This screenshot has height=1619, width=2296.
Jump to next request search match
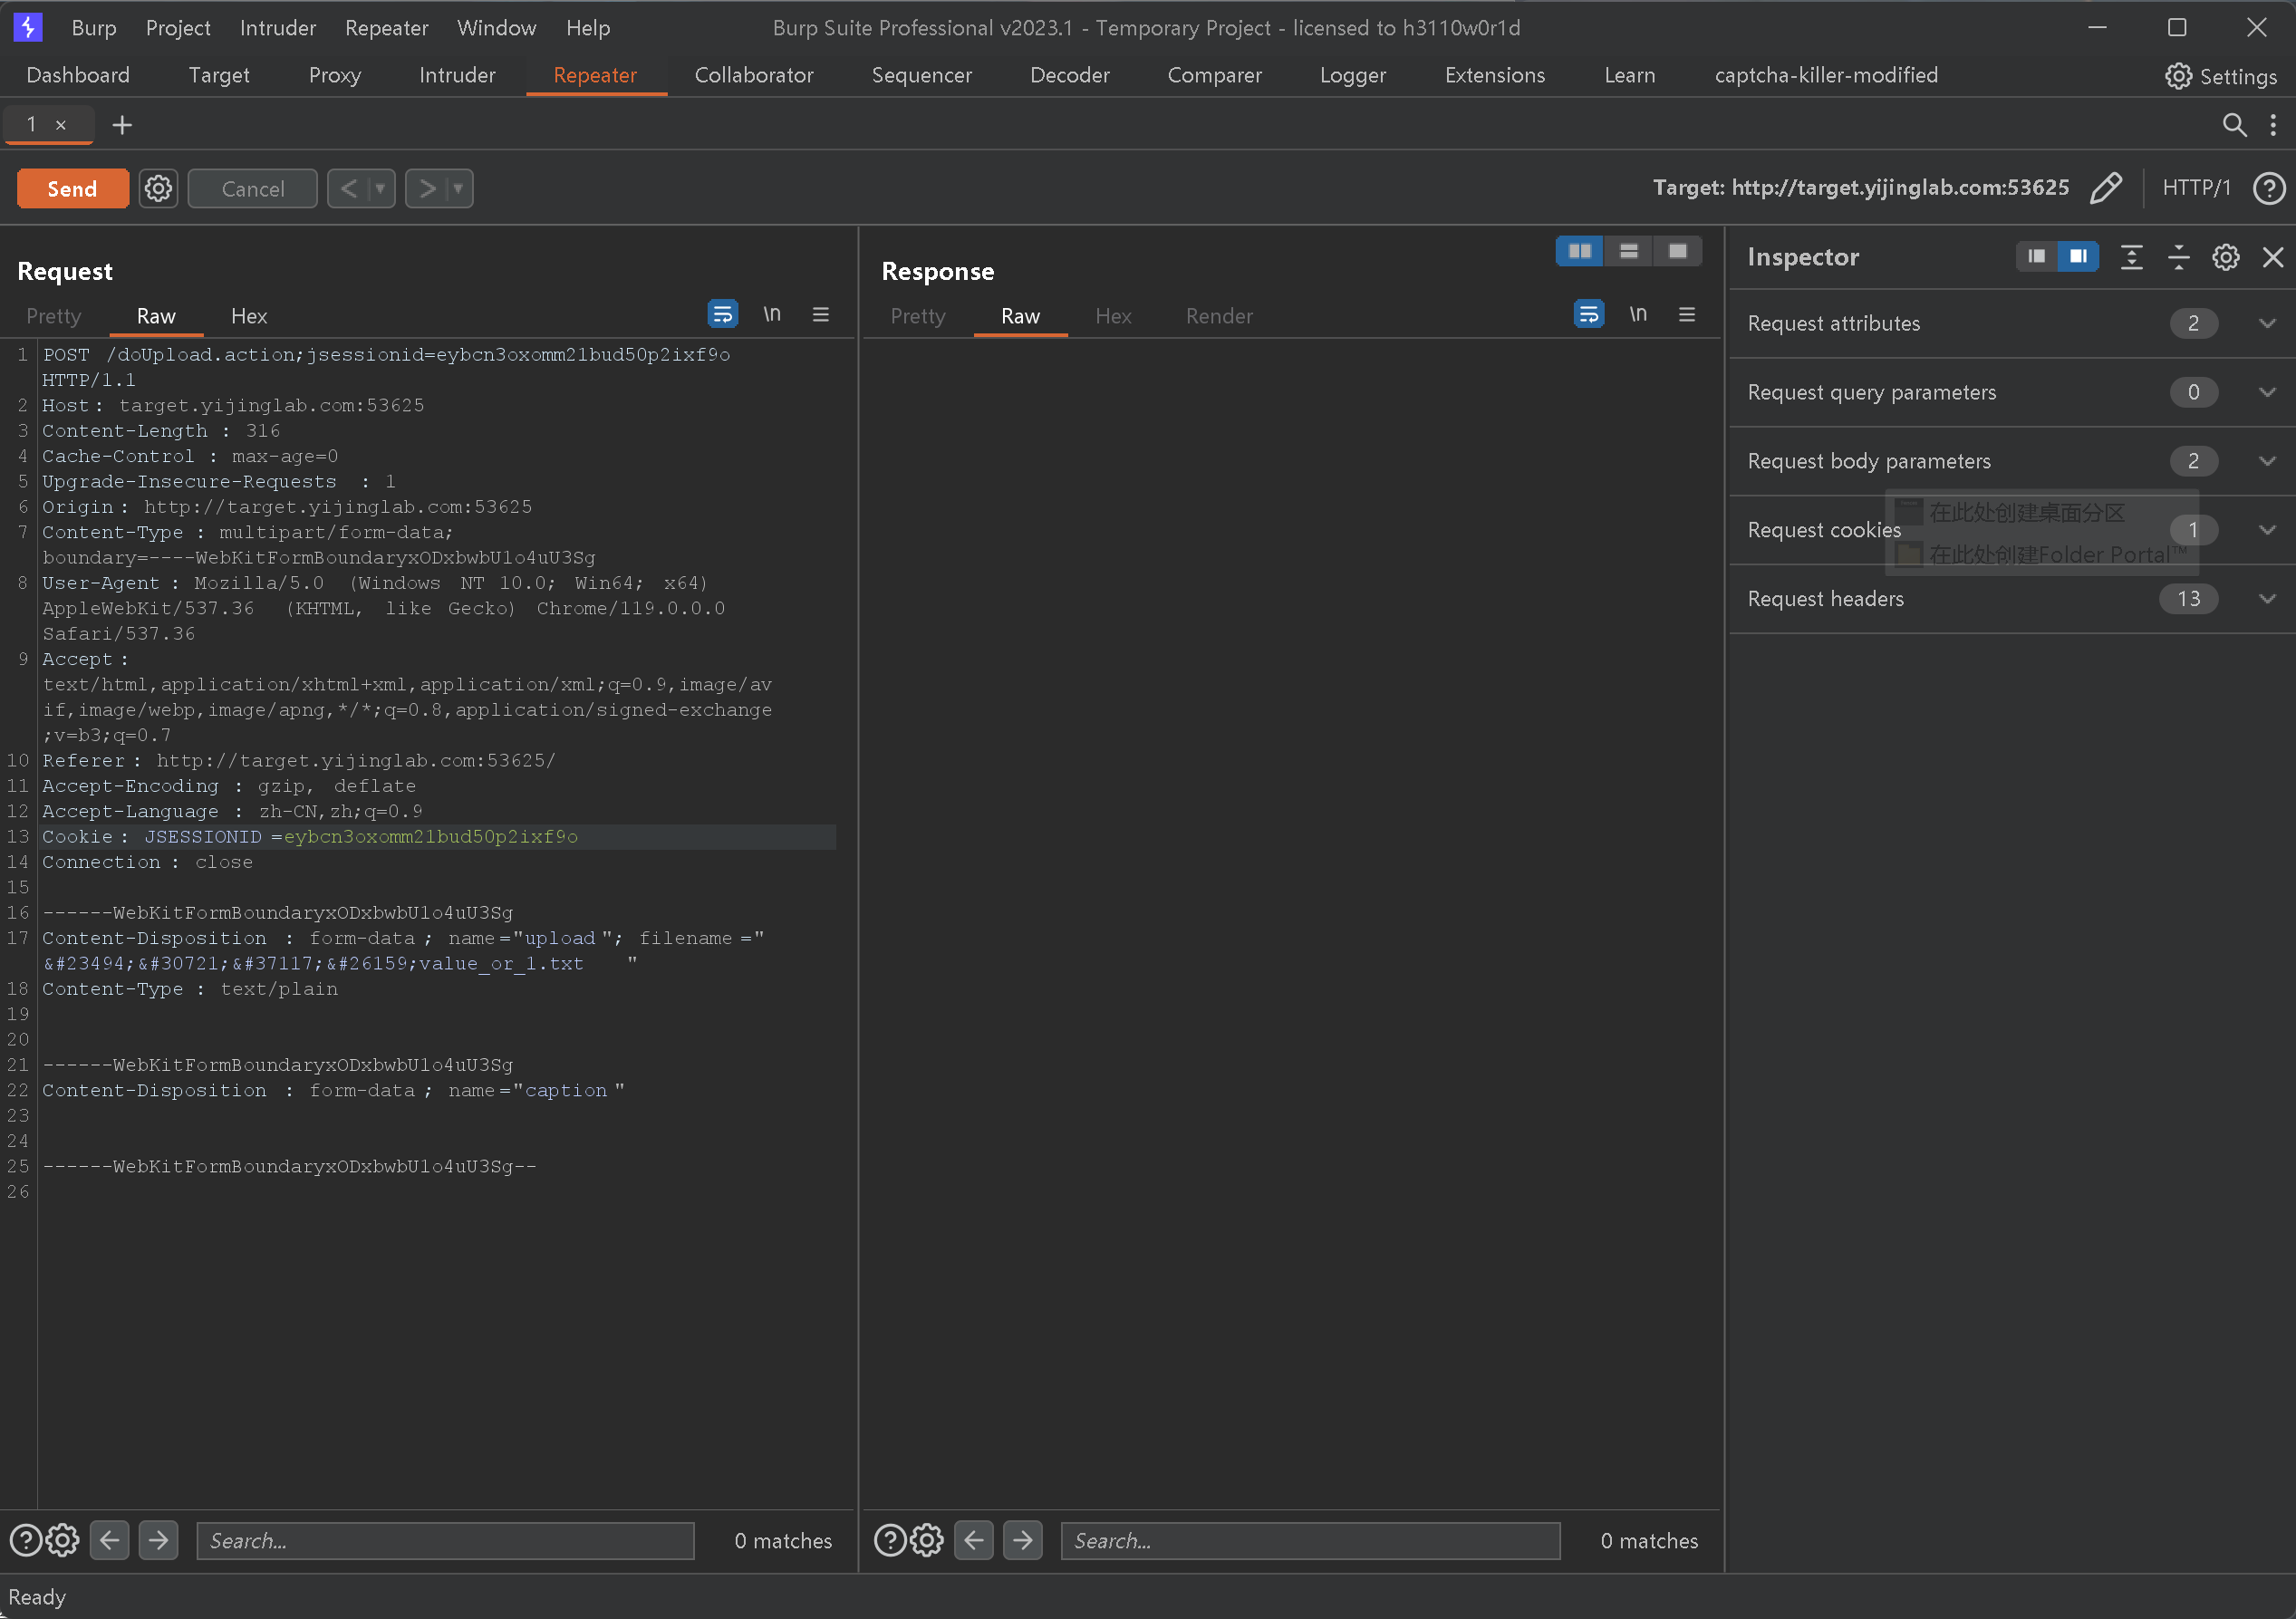pos(158,1540)
